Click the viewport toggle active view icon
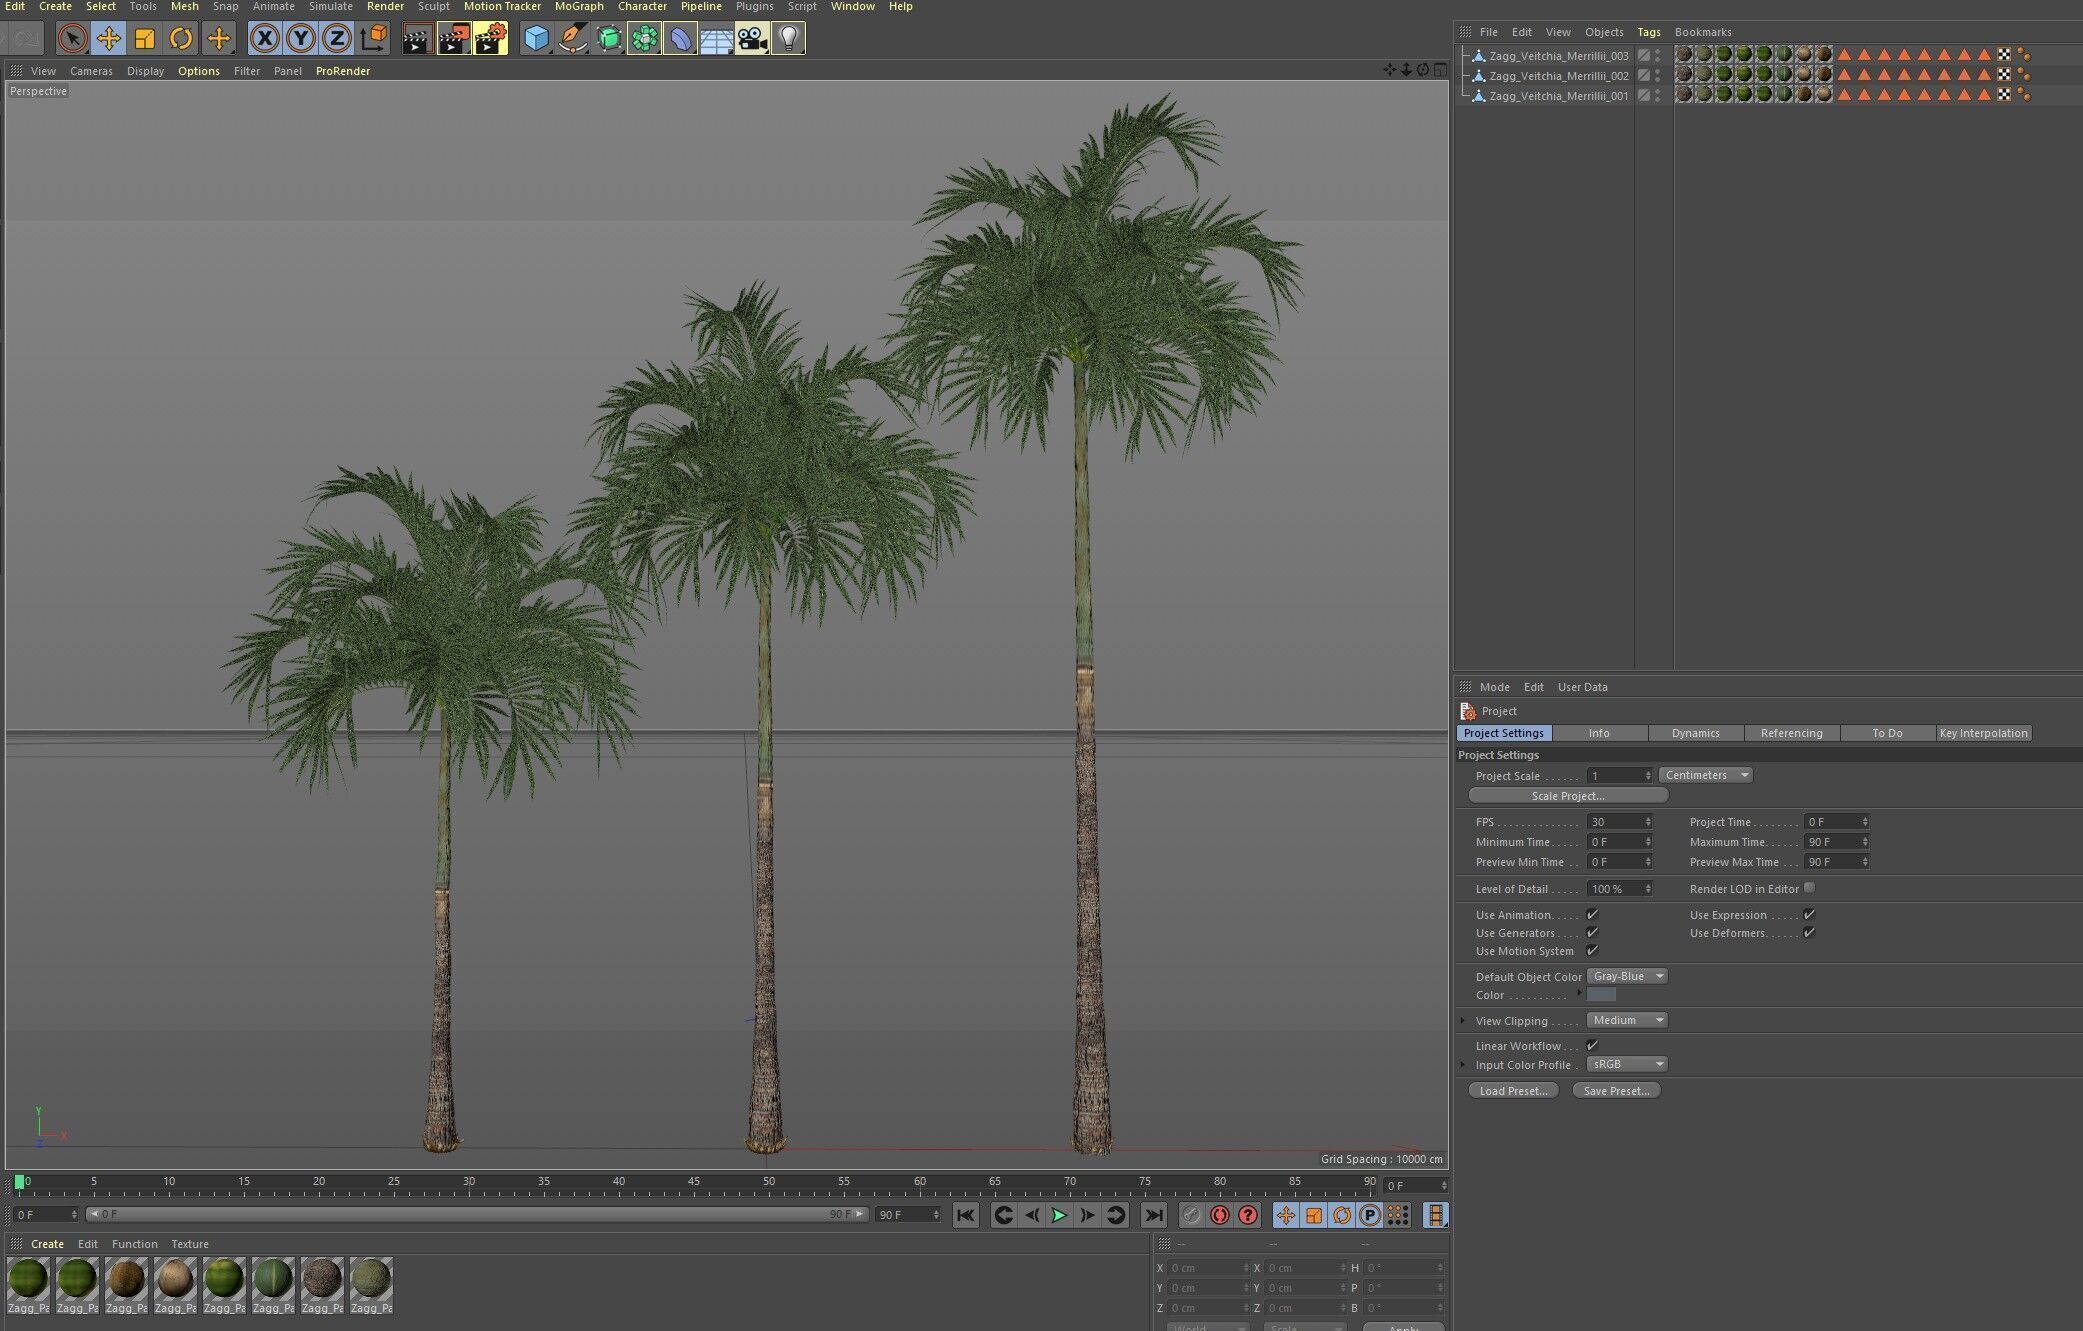Viewport: 2083px width, 1331px height. point(1440,70)
